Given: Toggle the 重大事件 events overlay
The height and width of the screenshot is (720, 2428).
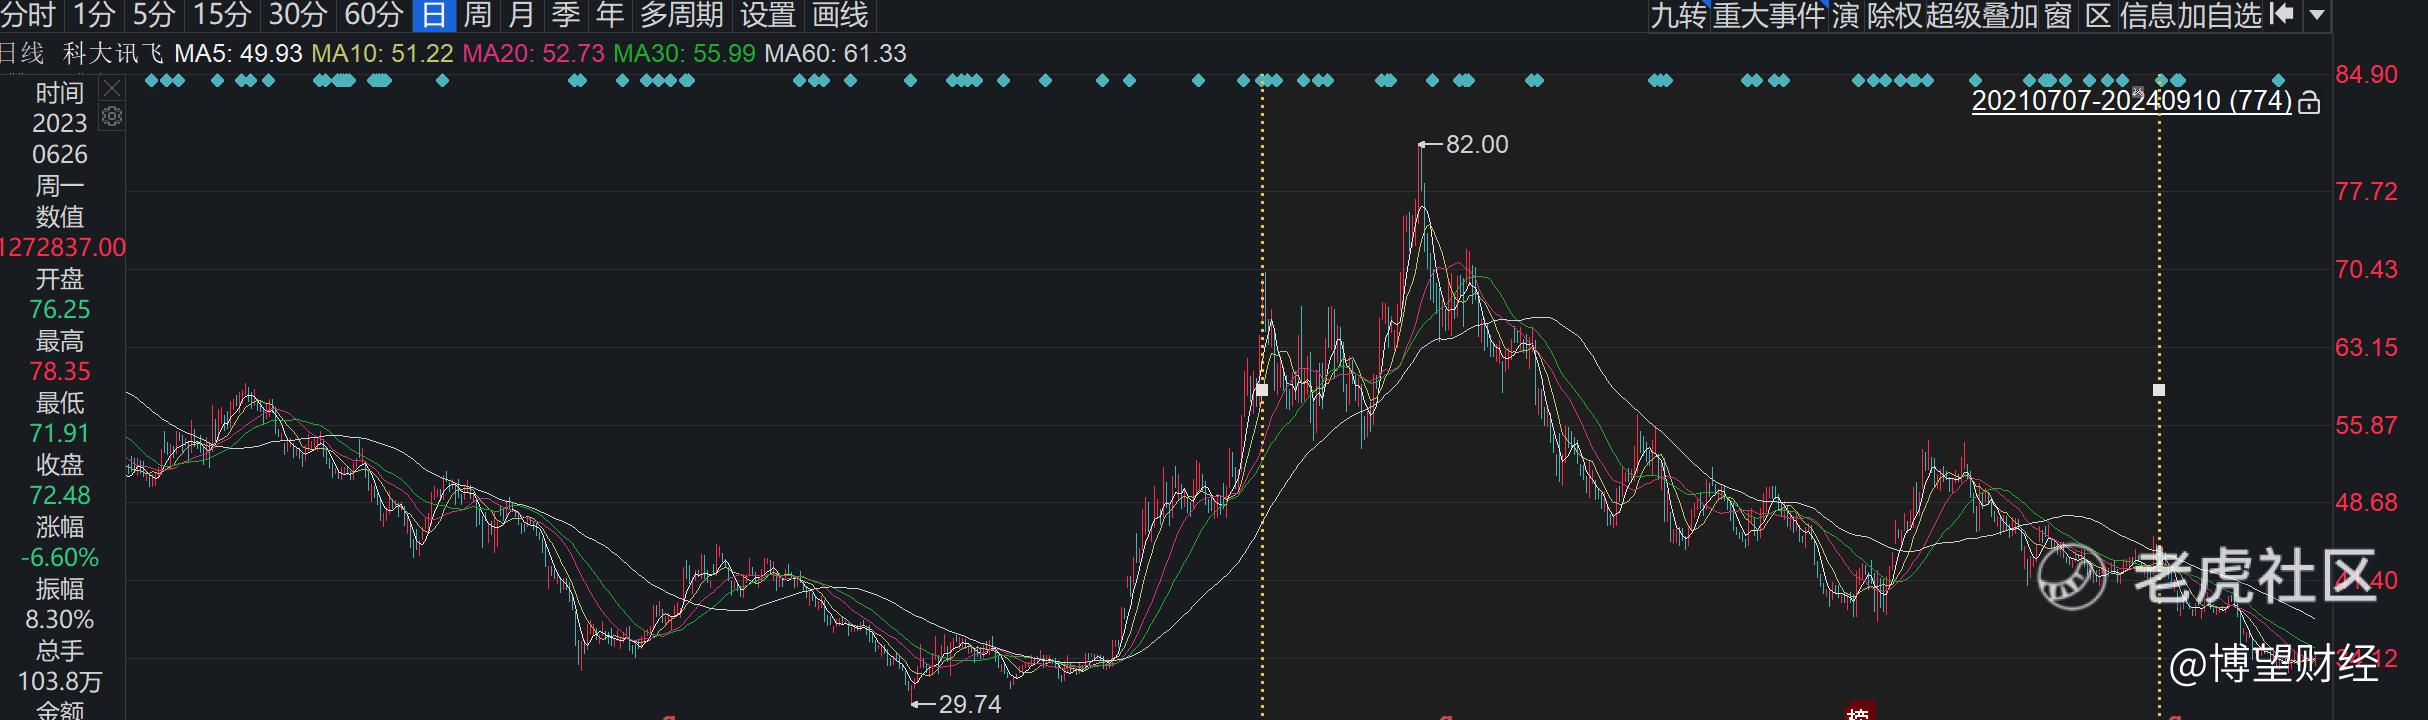Looking at the screenshot, I should click(x=1769, y=15).
